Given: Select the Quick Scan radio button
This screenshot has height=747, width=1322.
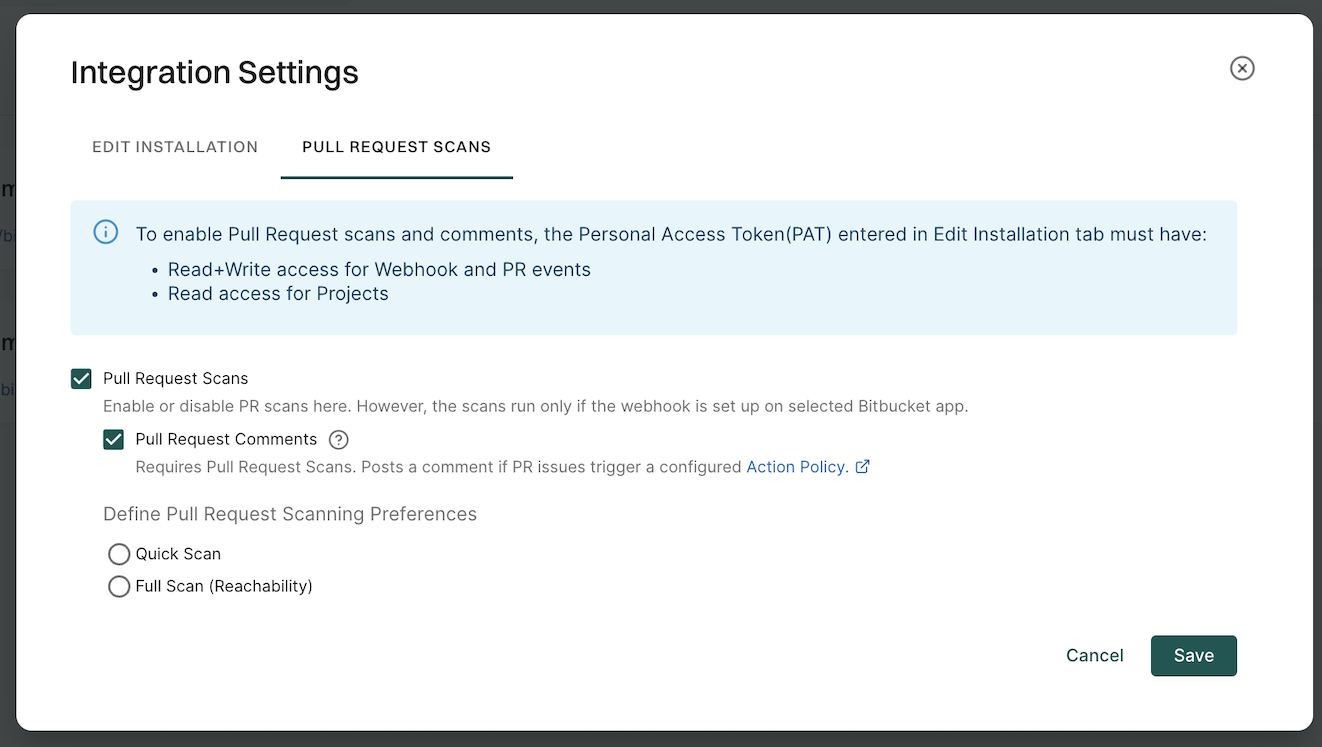Looking at the screenshot, I should click(119, 554).
